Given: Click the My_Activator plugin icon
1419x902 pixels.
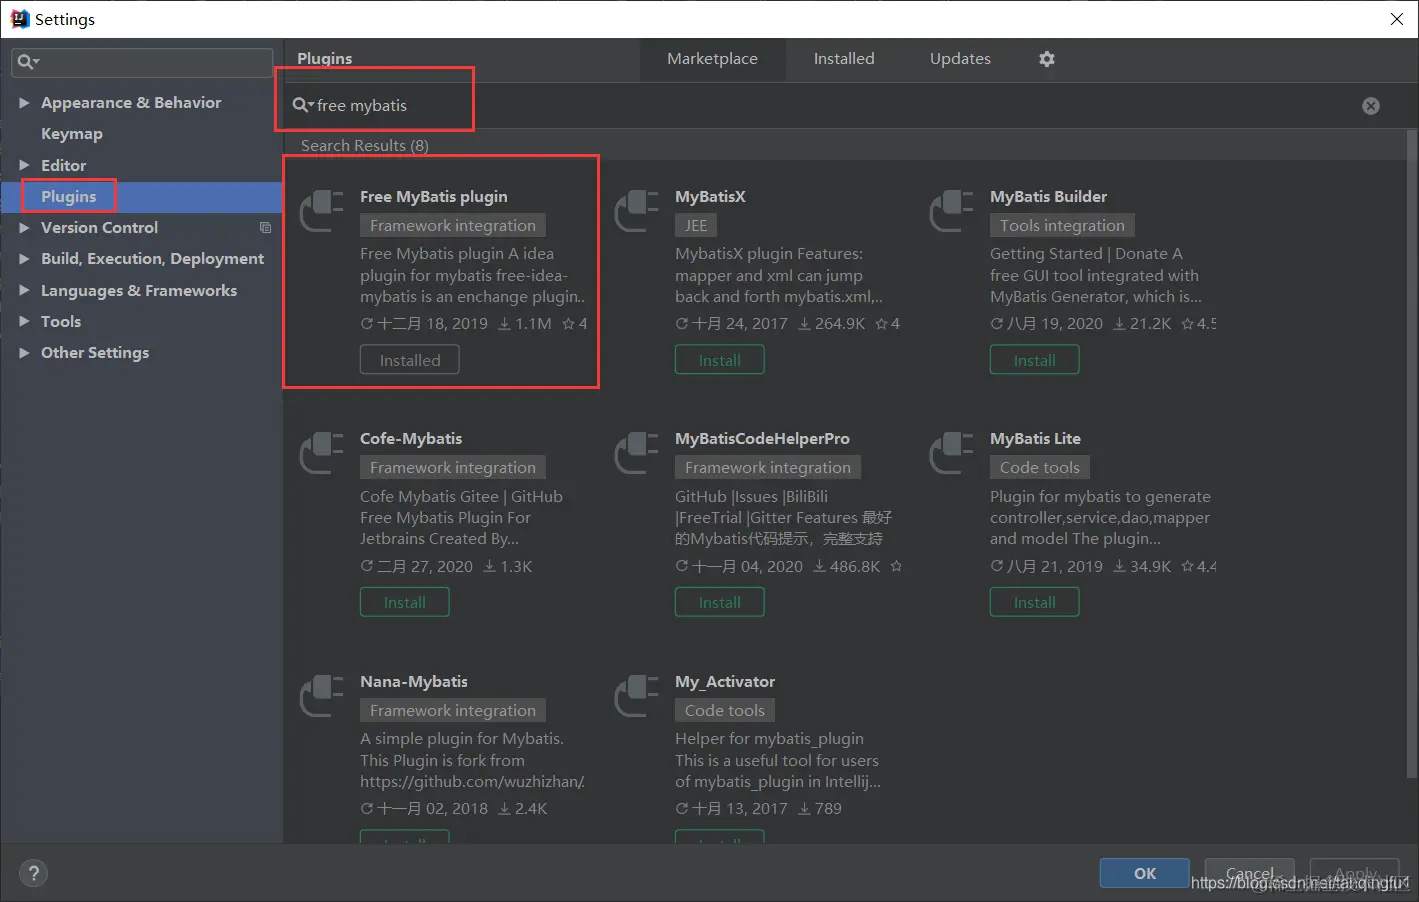Looking at the screenshot, I should point(637,695).
